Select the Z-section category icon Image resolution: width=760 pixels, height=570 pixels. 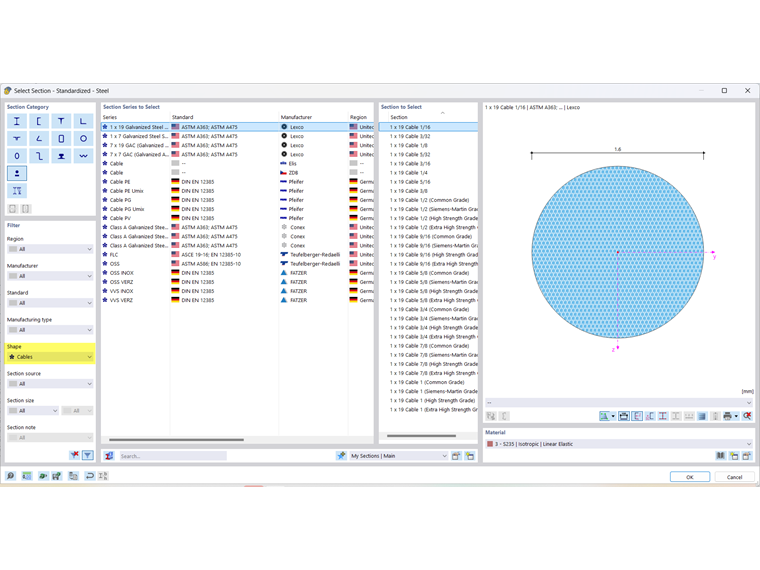[x=39, y=156]
